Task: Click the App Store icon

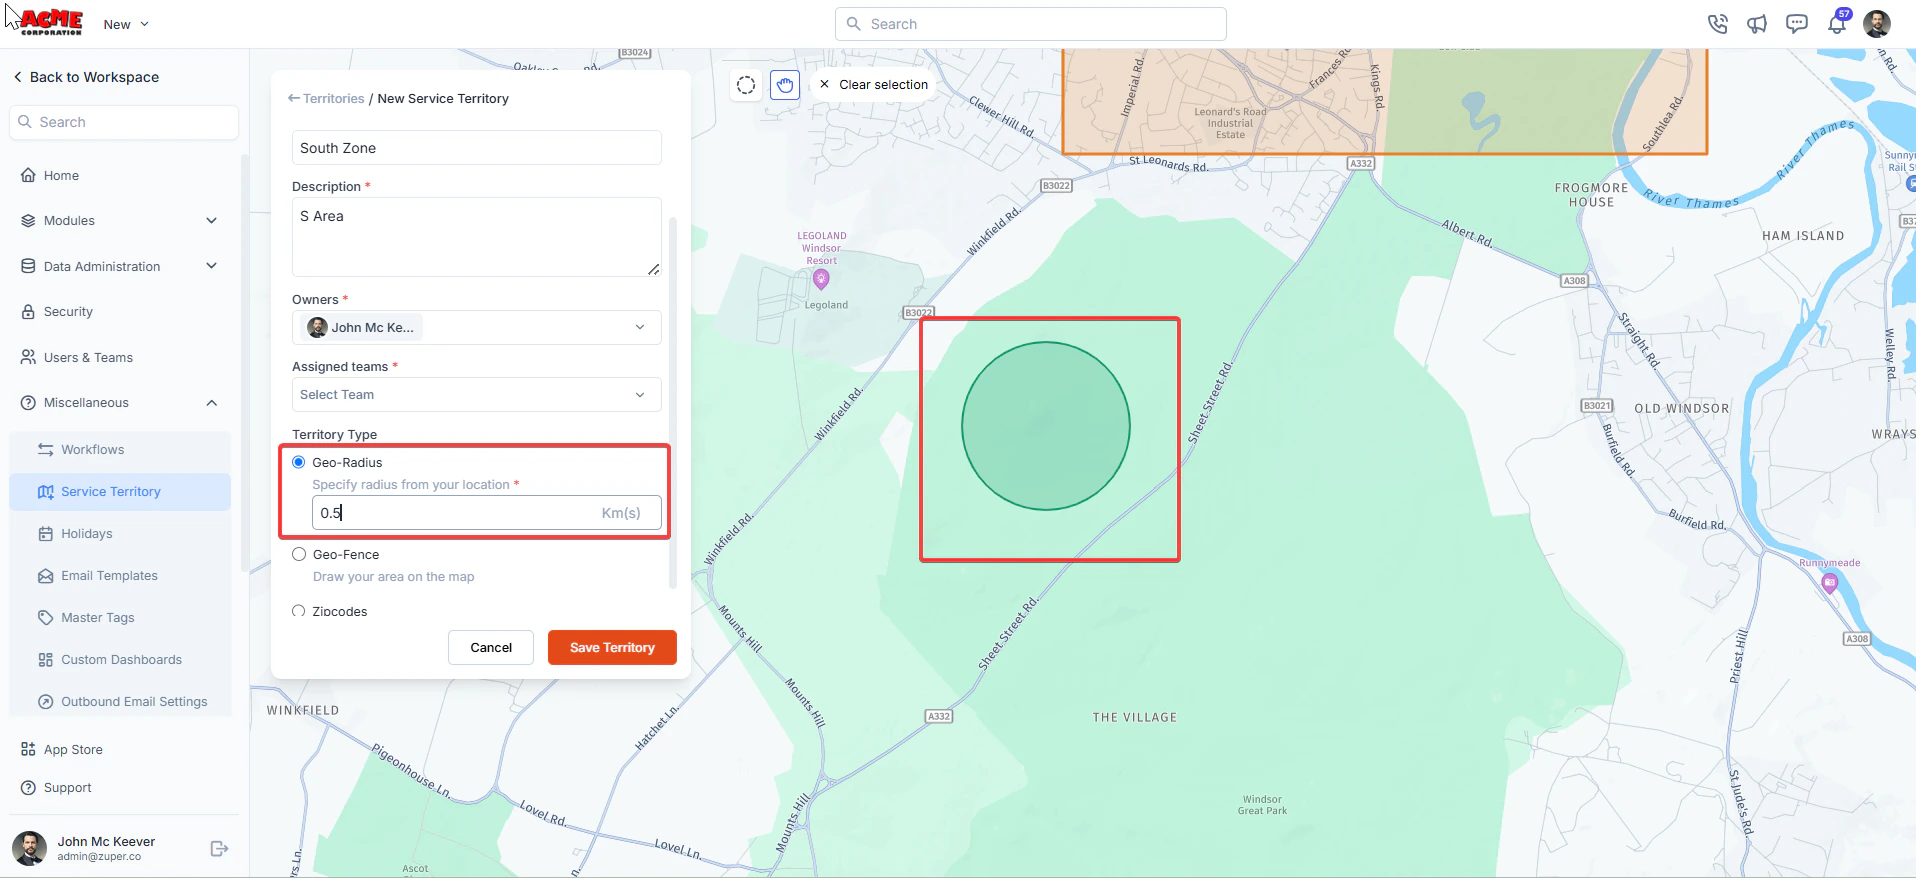Action: tap(28, 749)
